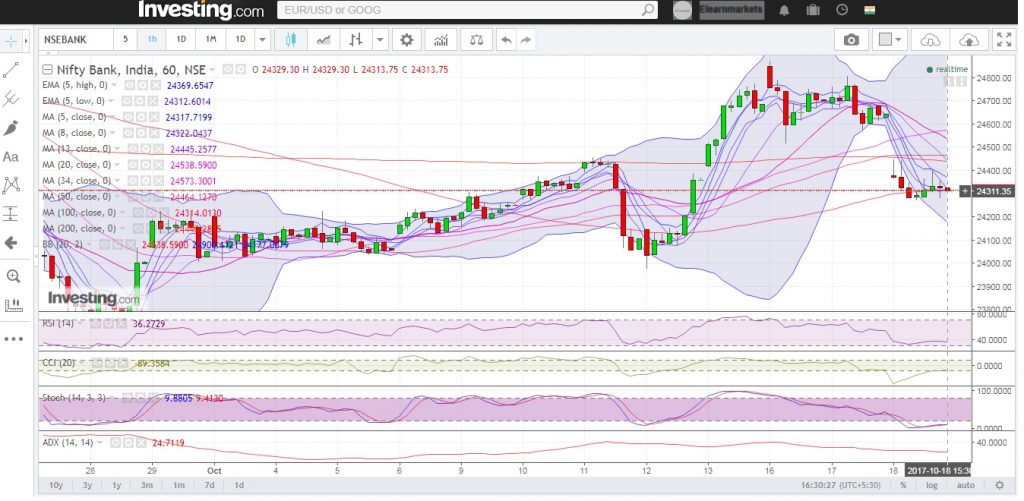Expand Nifty Bank title dropdown arrow
This screenshot has height=501, width=1024.
(212, 70)
